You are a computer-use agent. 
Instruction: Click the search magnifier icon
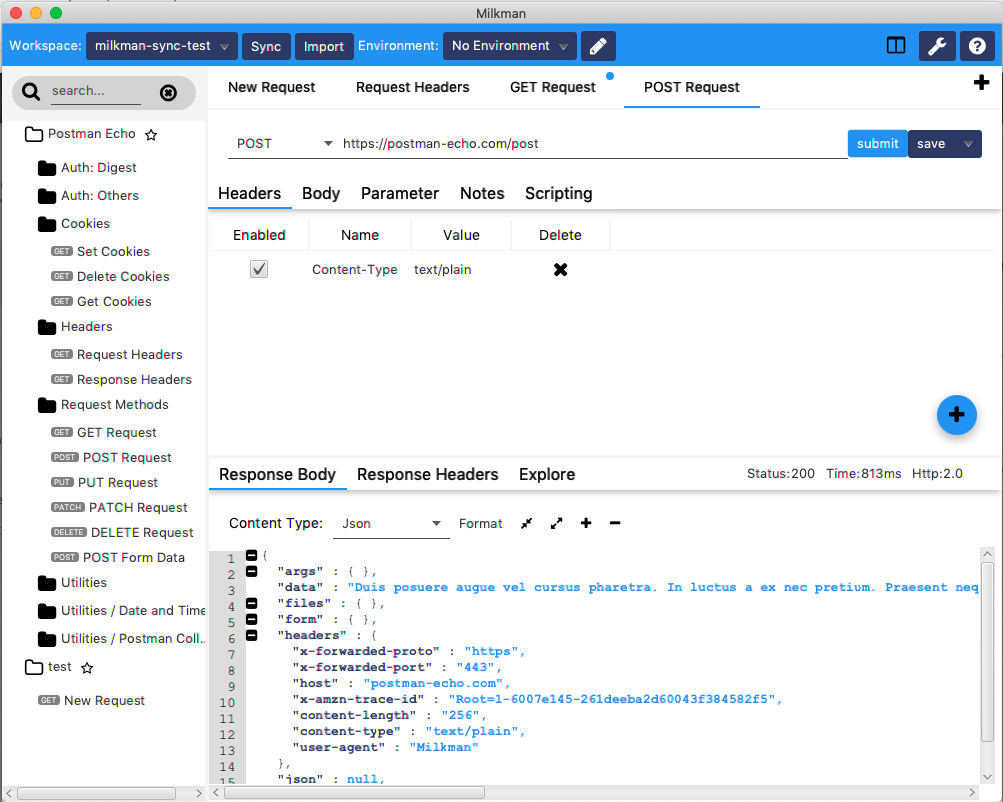click(x=31, y=91)
